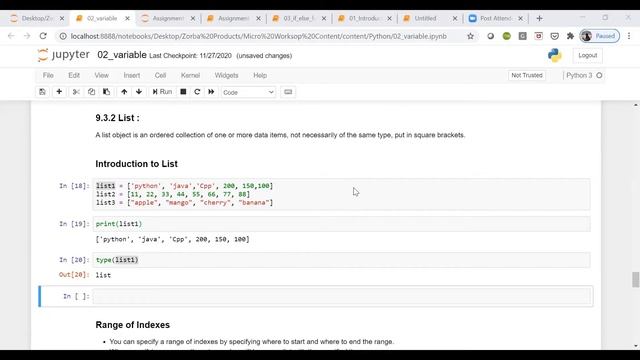Click the empty code cell input

point(342,296)
